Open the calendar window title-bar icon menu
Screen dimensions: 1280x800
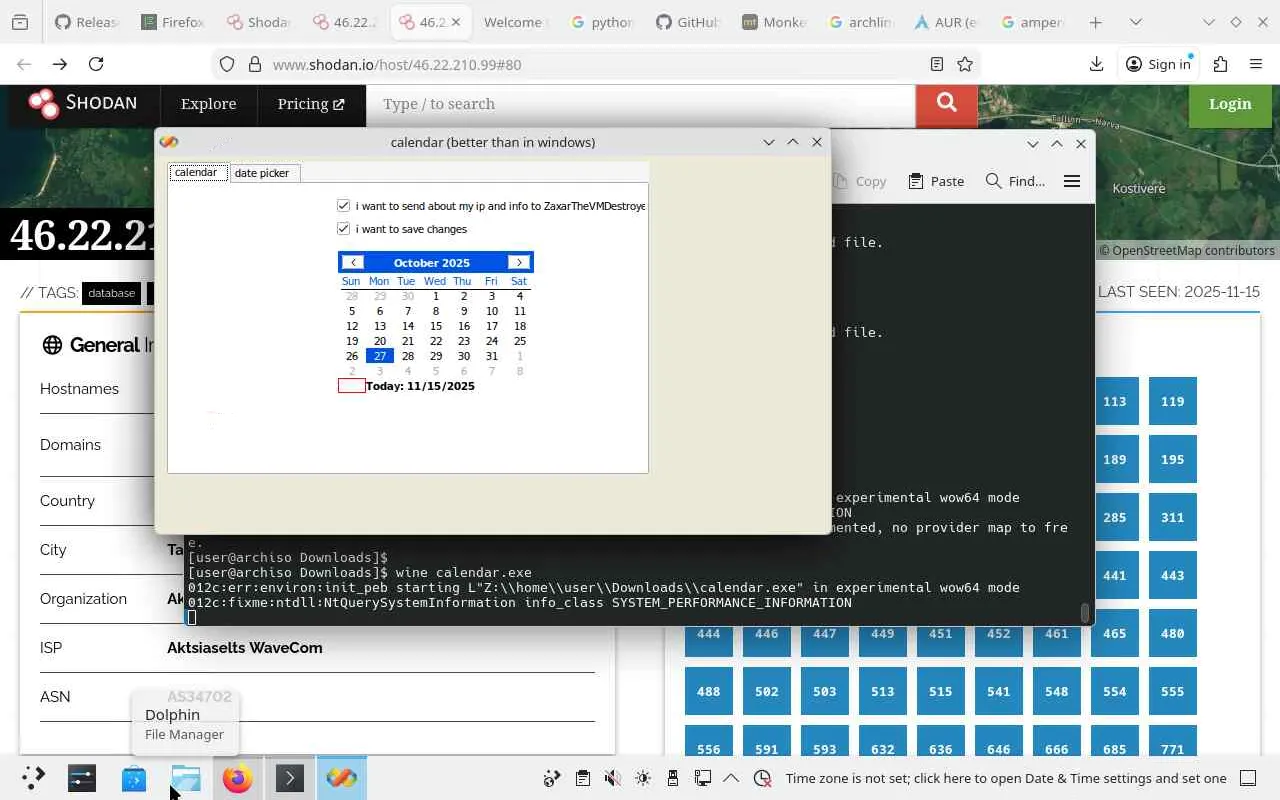click(169, 142)
